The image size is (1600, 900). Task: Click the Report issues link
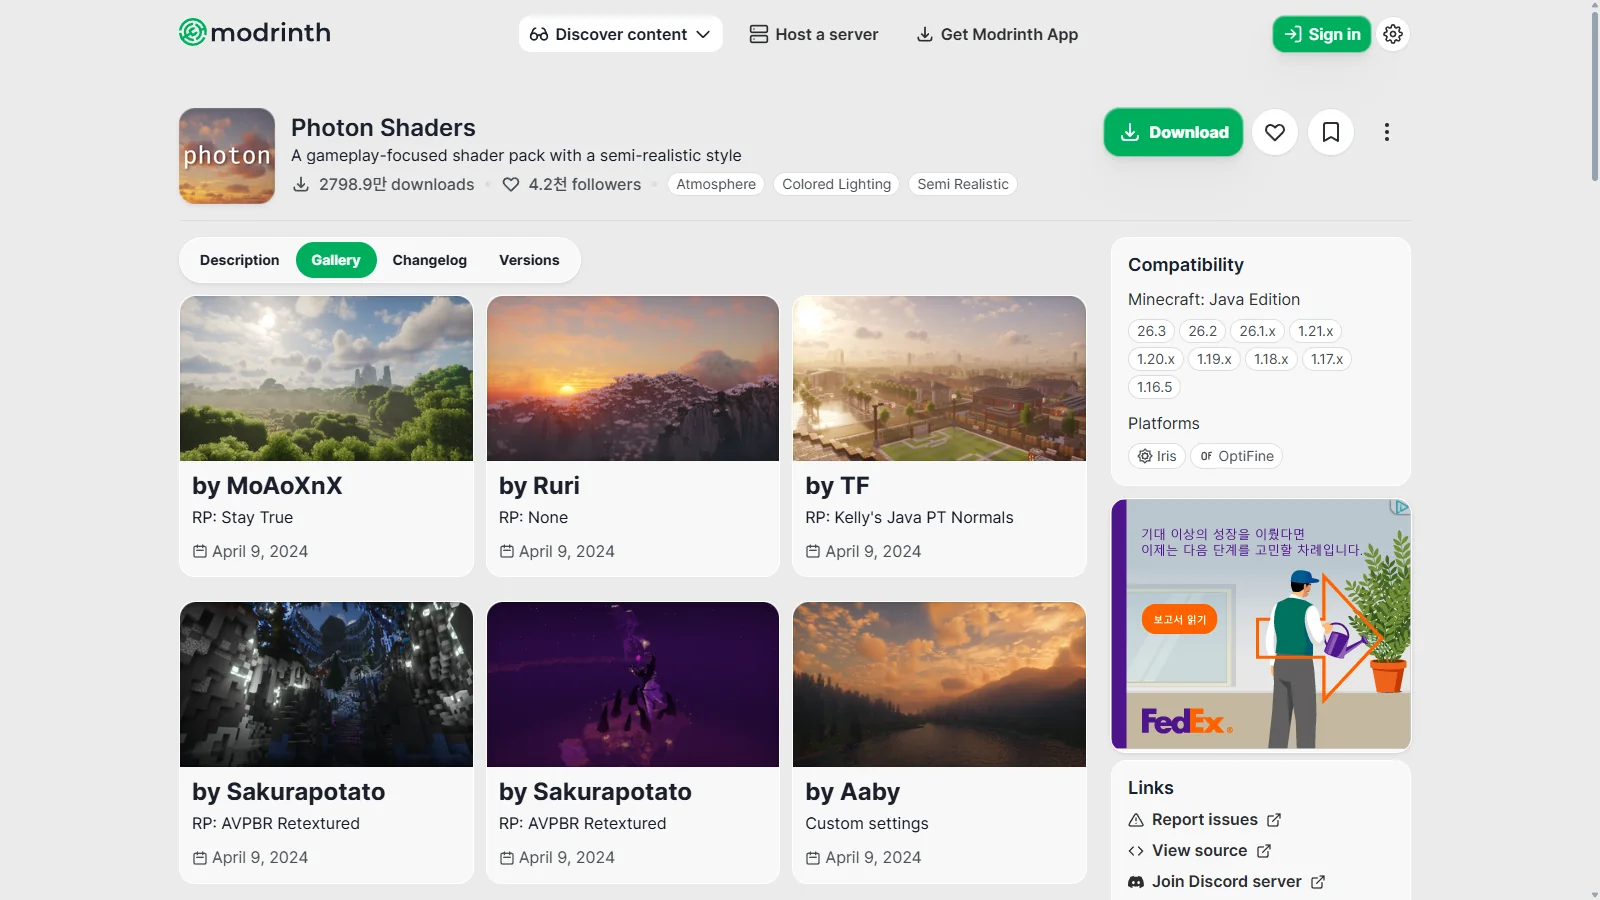click(1205, 820)
